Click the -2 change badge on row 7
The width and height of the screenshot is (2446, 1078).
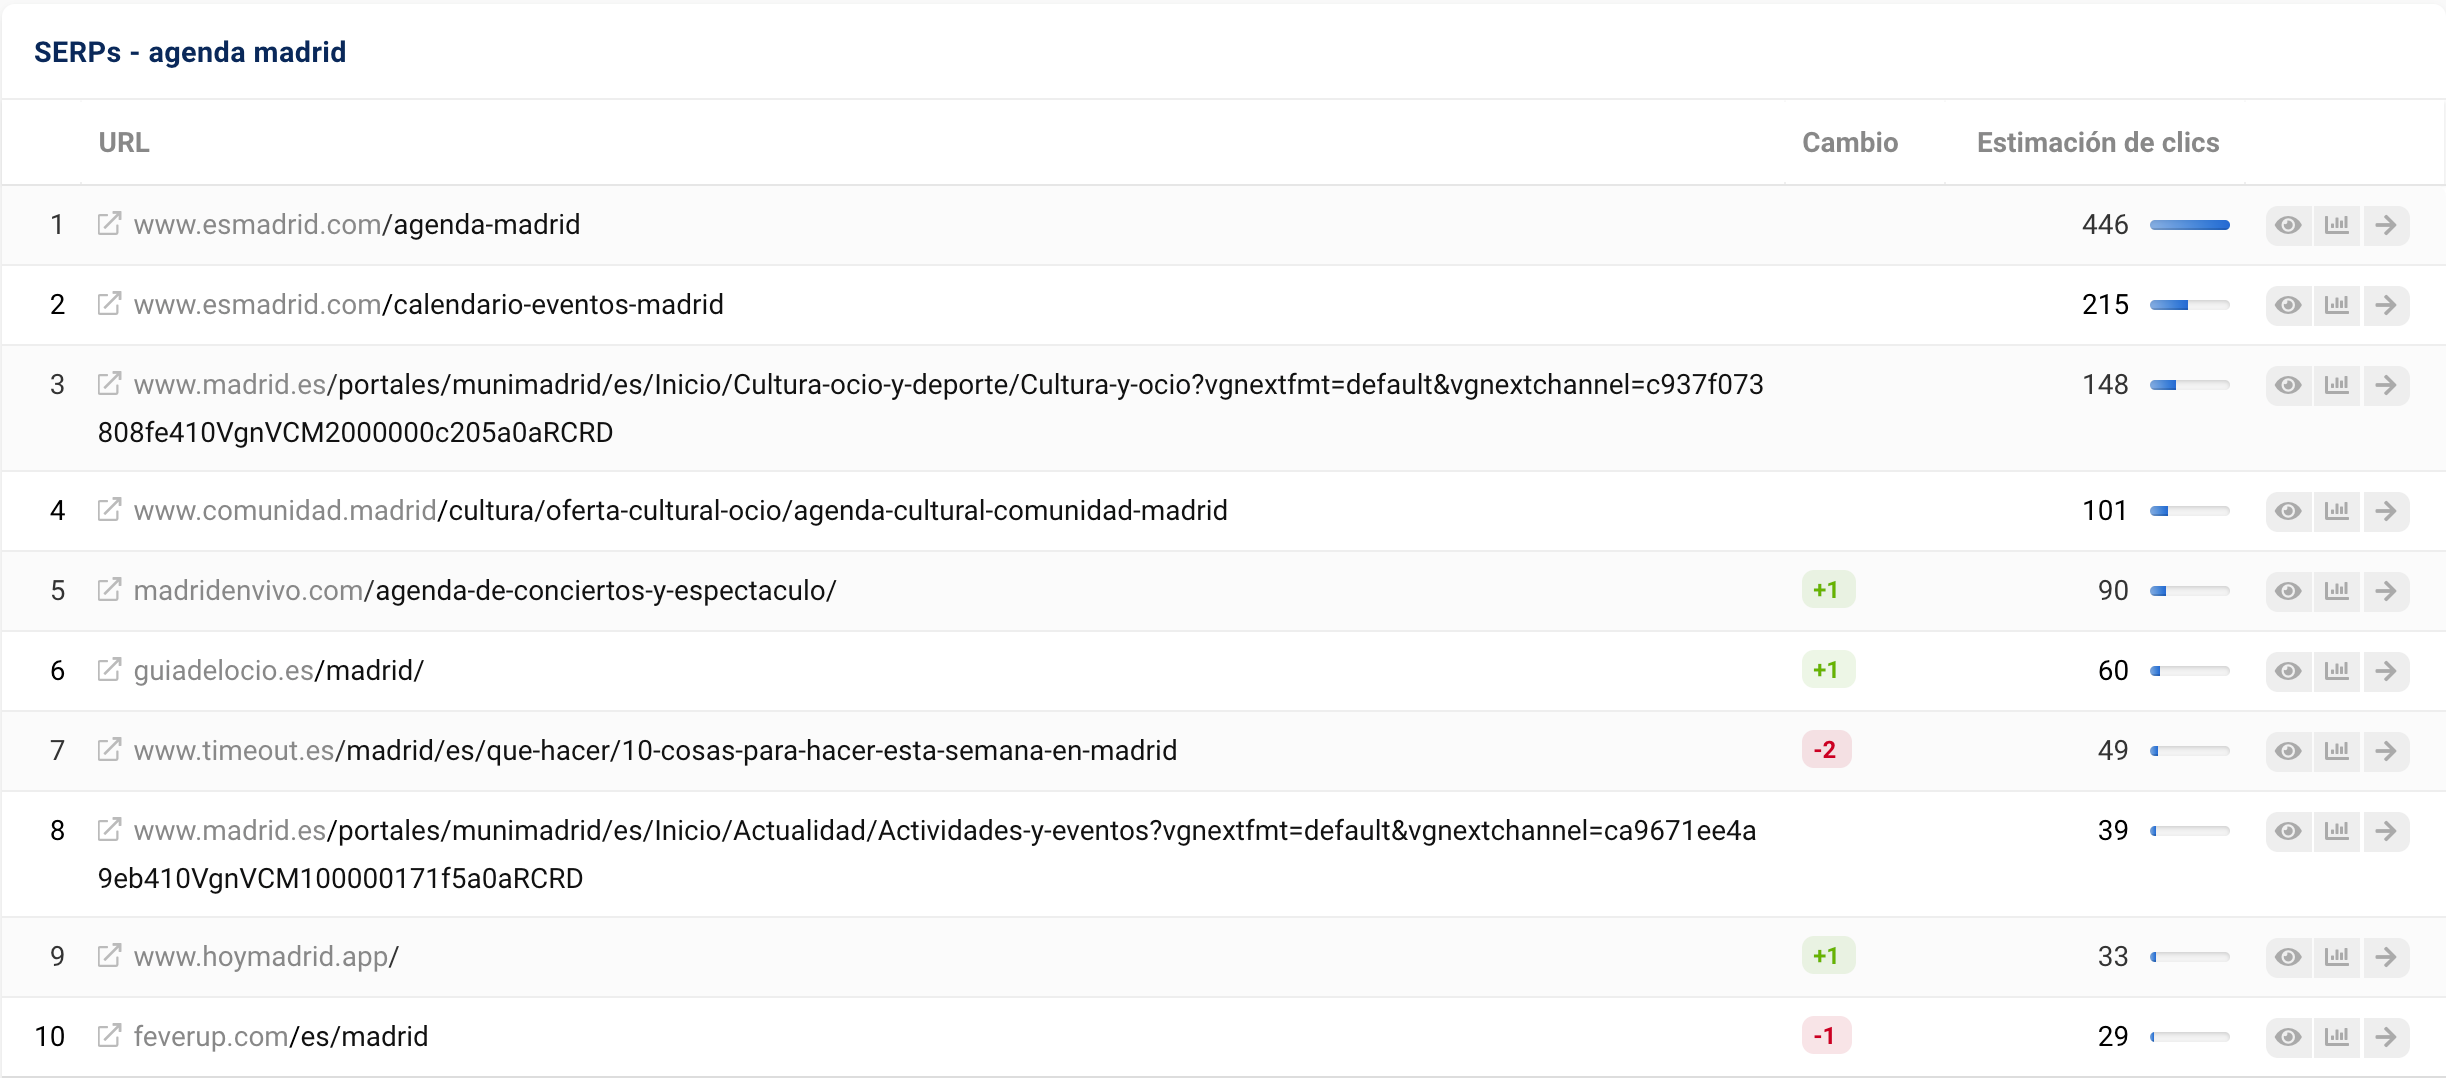pyautogui.click(x=1825, y=750)
